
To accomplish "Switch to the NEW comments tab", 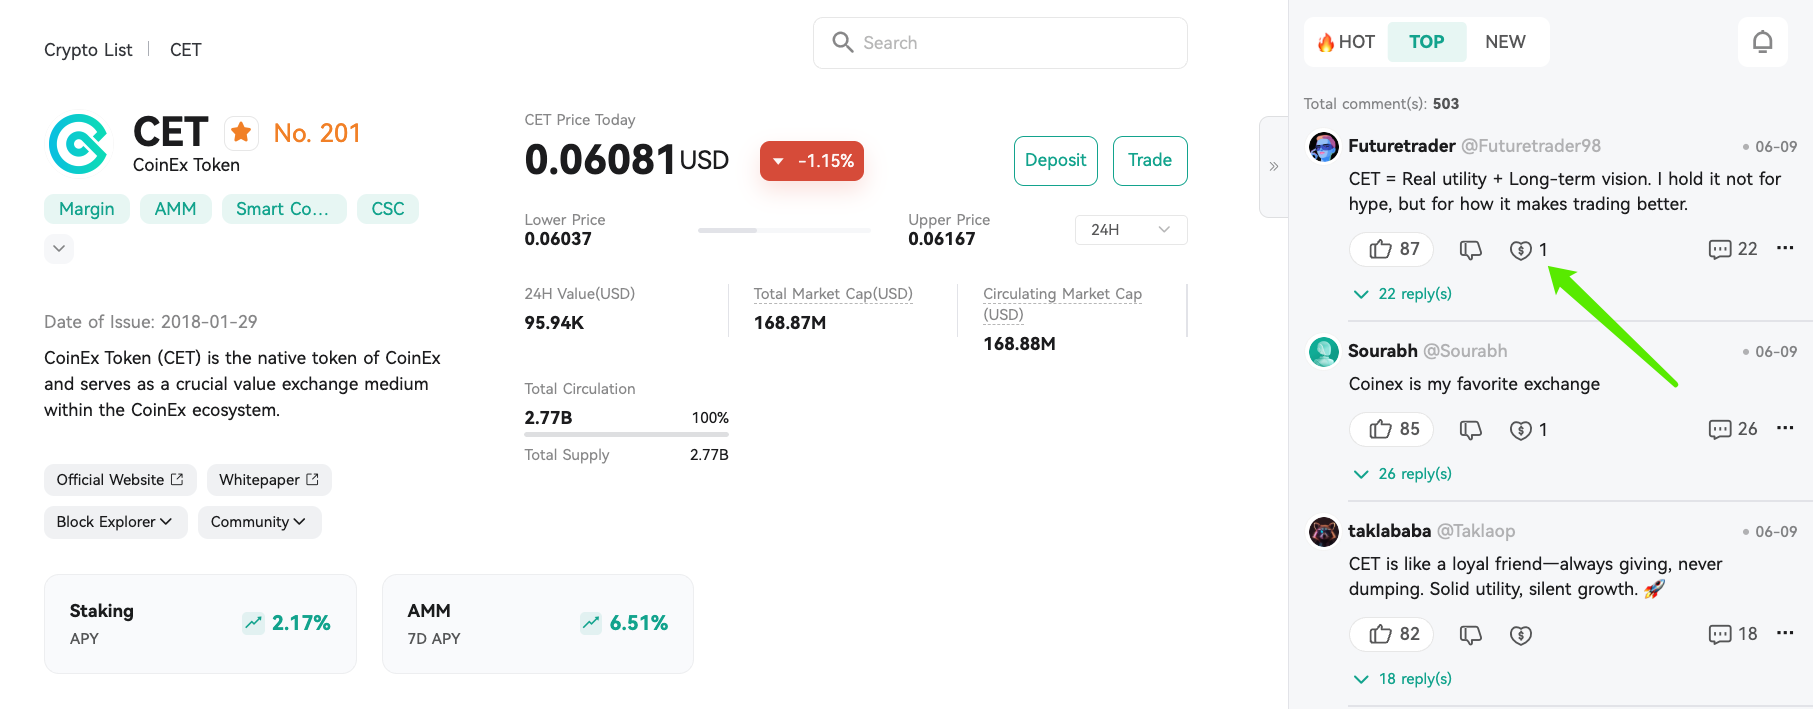I will coord(1505,42).
